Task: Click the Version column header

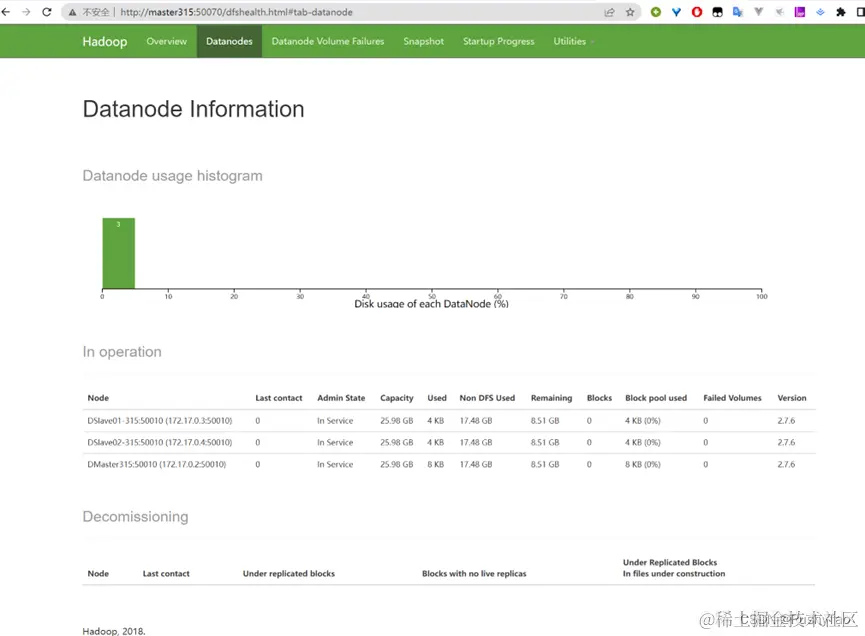Action: (792, 398)
